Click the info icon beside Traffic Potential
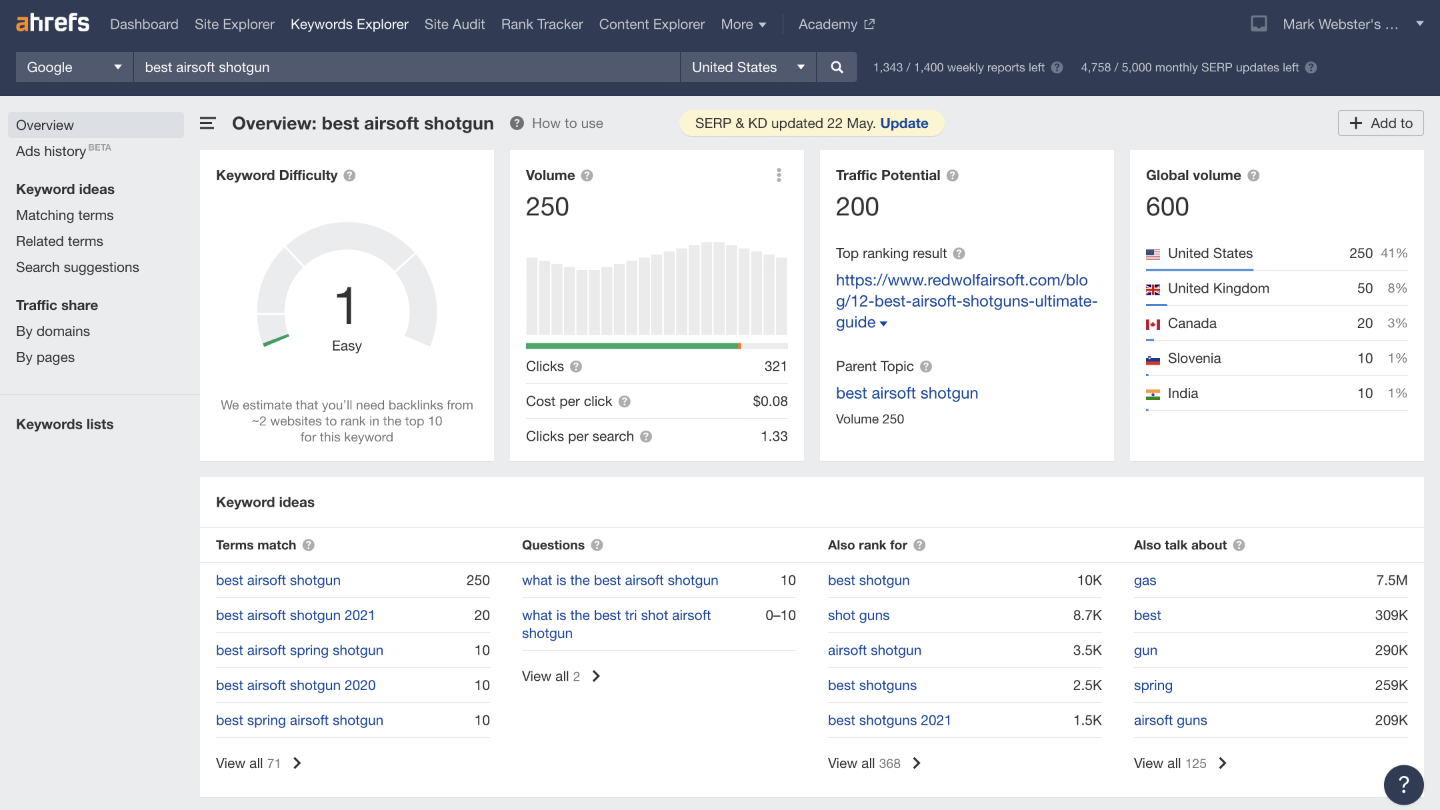1440x810 pixels. coord(953,175)
